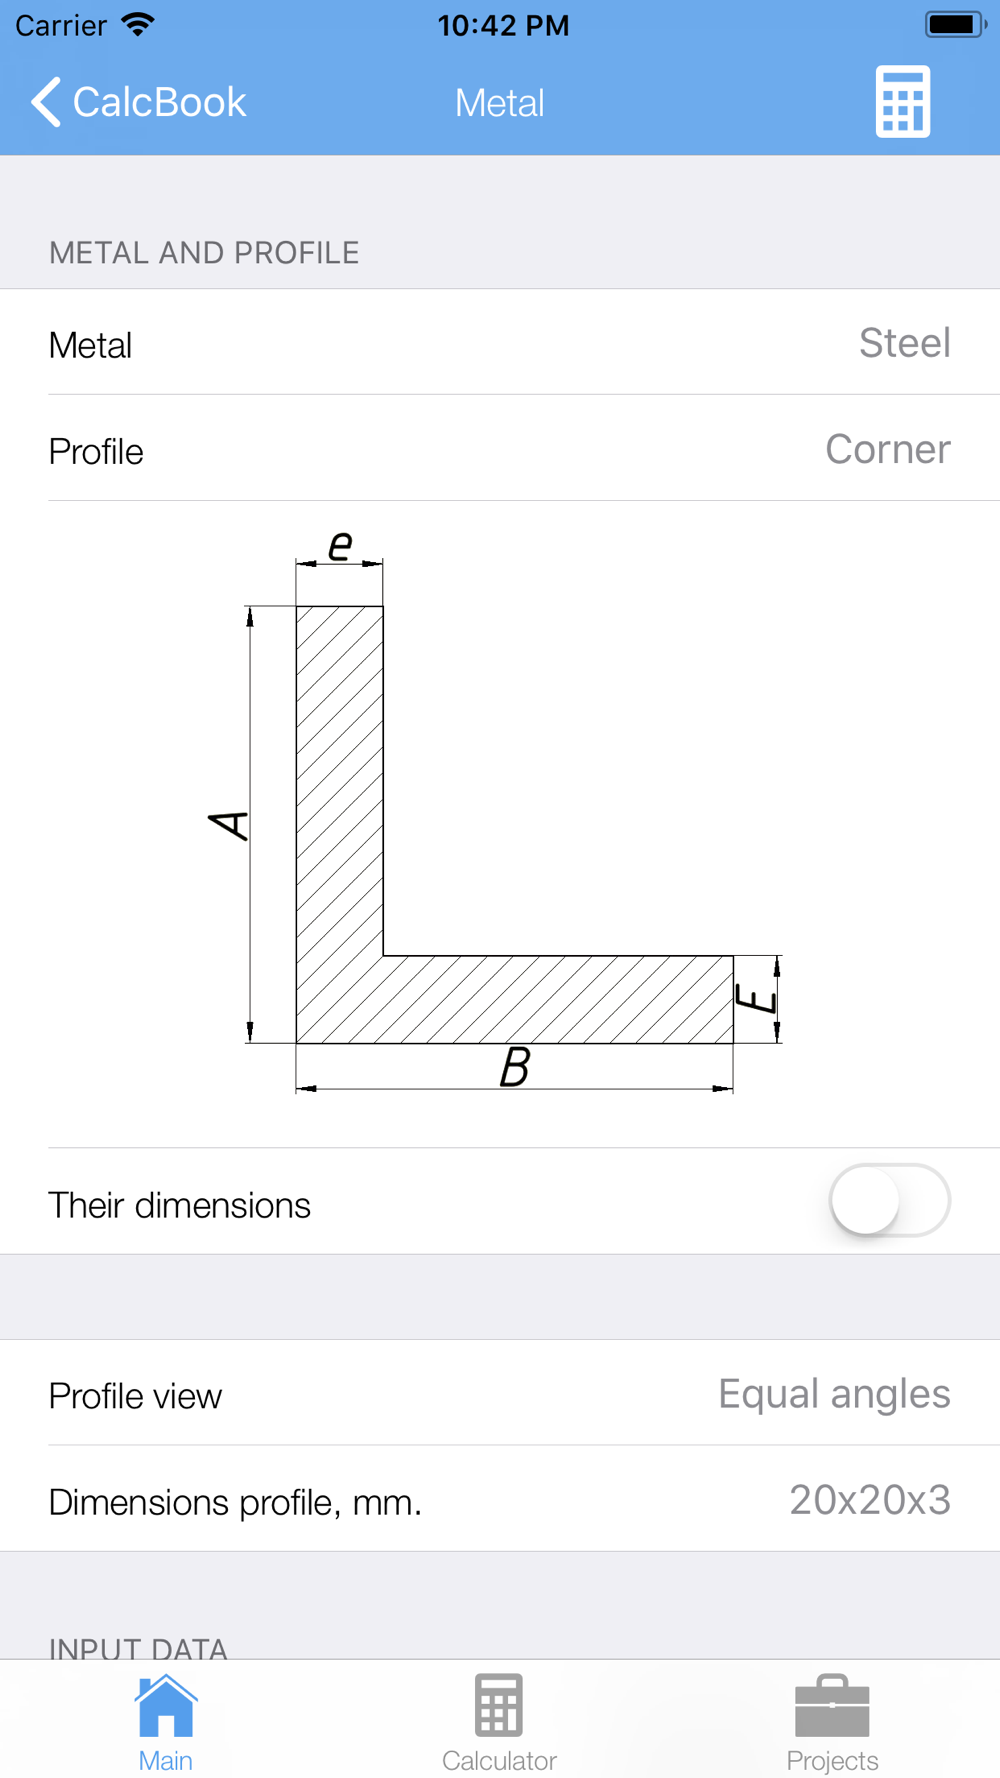Toggle the Their dimensions switch
Image resolution: width=1000 pixels, height=1778 pixels.
[x=889, y=1200]
